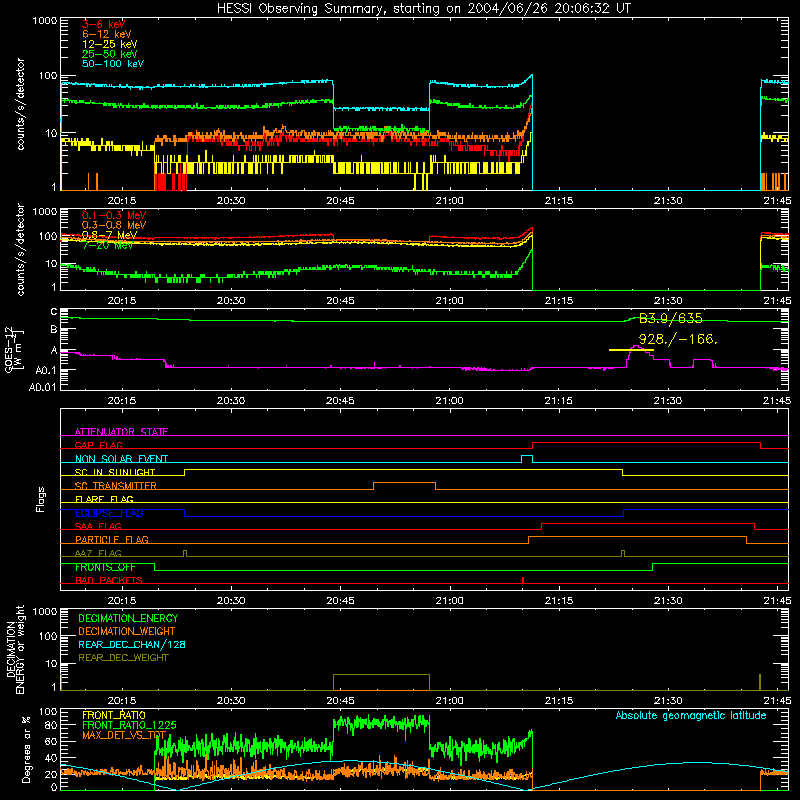Click the Degrees or % axis label

coord(26,749)
